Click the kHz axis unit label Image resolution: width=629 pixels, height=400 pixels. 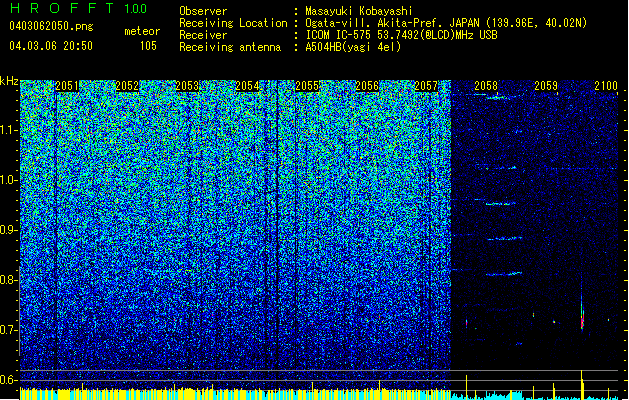coord(9,81)
